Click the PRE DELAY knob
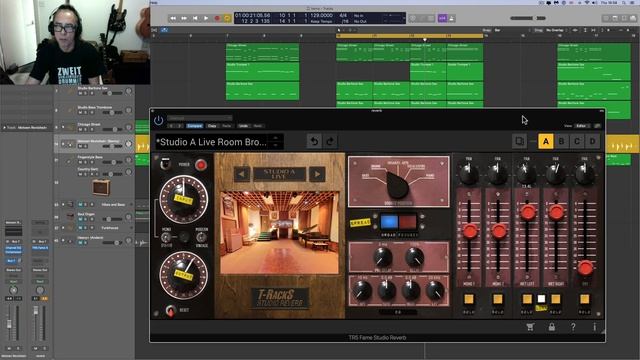Image resolution: width=640 pixels, height=360 pixels. [x=382, y=258]
